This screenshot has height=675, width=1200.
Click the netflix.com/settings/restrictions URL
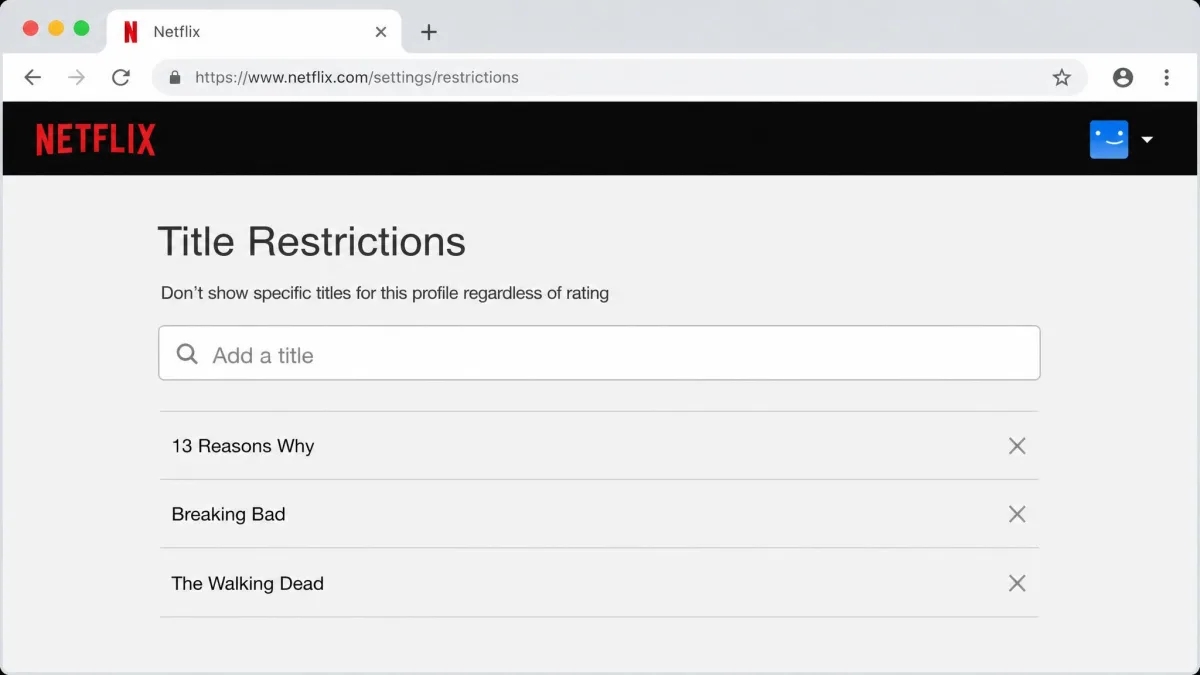[357, 77]
